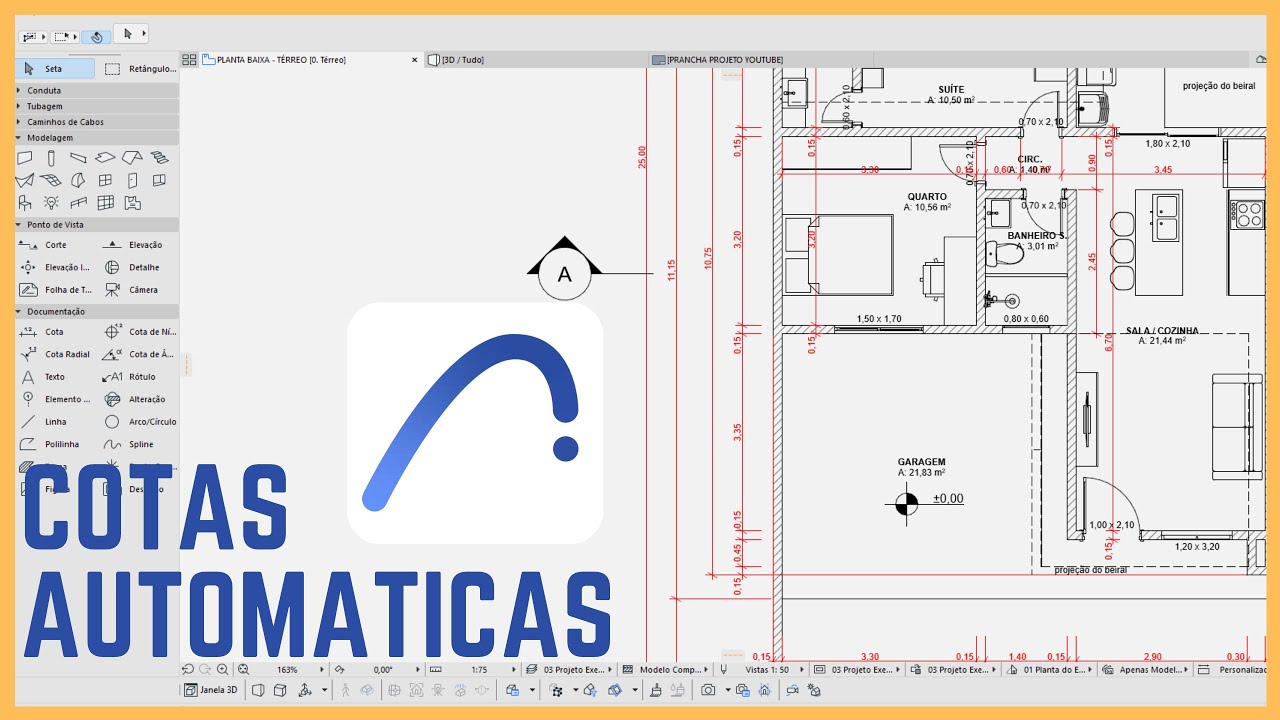The image size is (1280, 720).
Task: Open the Modelo Comp... dropdown
Action: 664,669
